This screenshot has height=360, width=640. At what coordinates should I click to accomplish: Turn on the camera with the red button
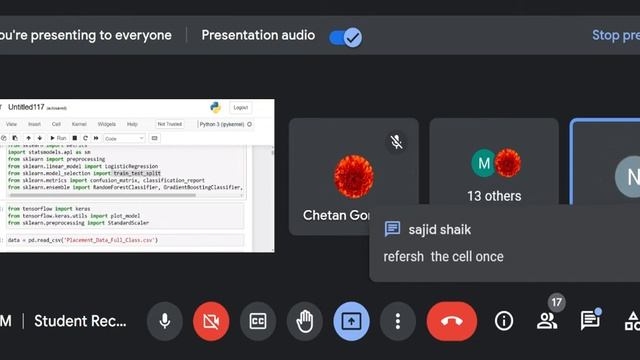(211, 321)
